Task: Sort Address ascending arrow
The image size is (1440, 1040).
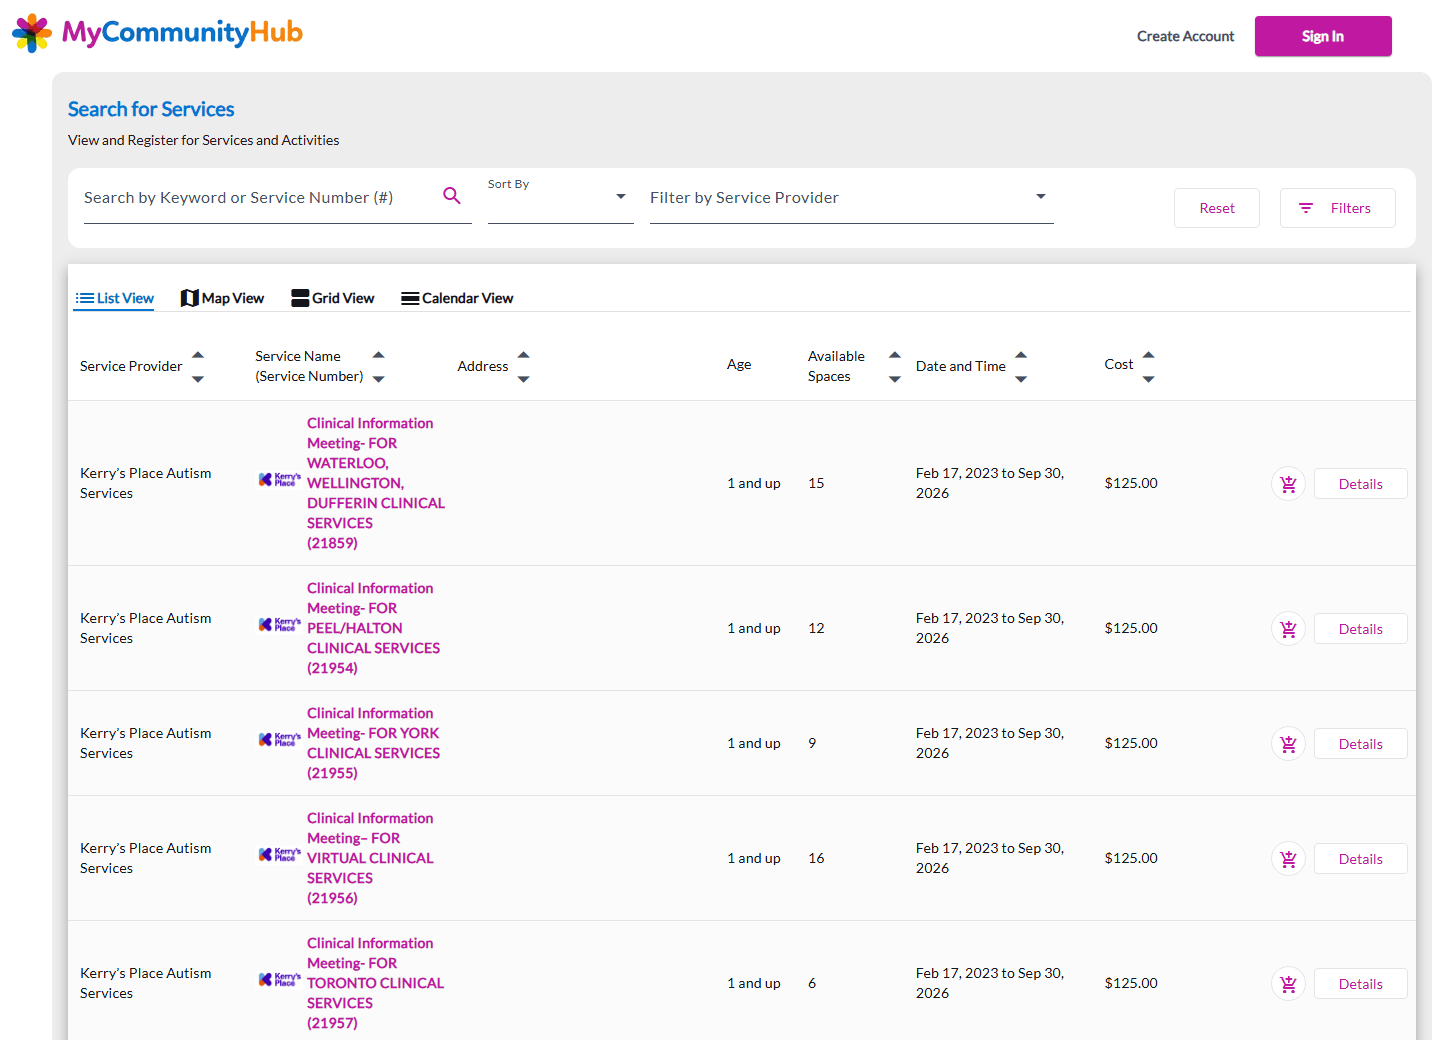Action: (x=524, y=355)
